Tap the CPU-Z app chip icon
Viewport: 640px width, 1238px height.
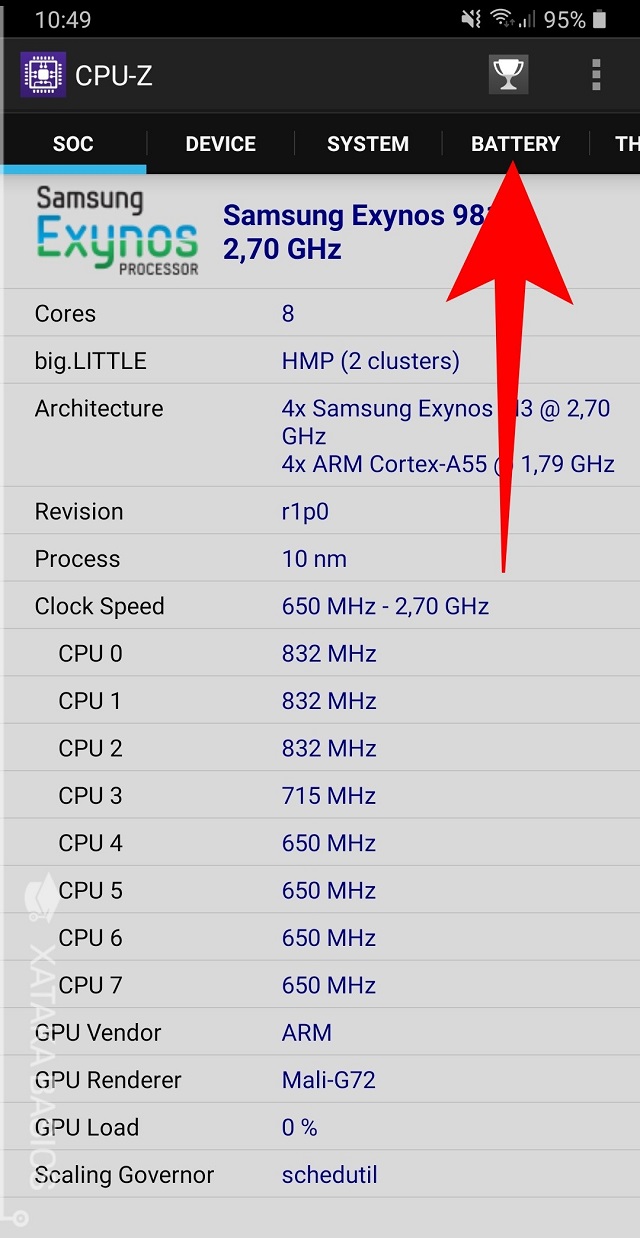(x=43, y=75)
